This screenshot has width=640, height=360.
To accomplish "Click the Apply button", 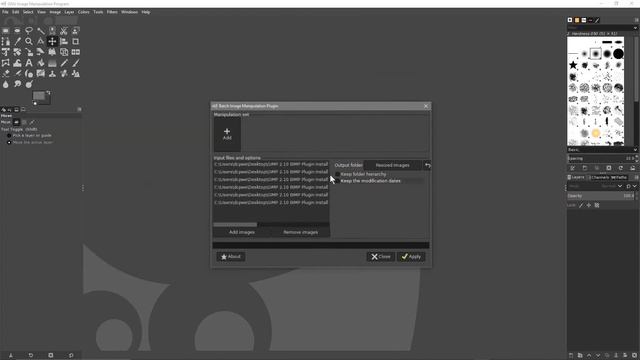I will pos(411,257).
